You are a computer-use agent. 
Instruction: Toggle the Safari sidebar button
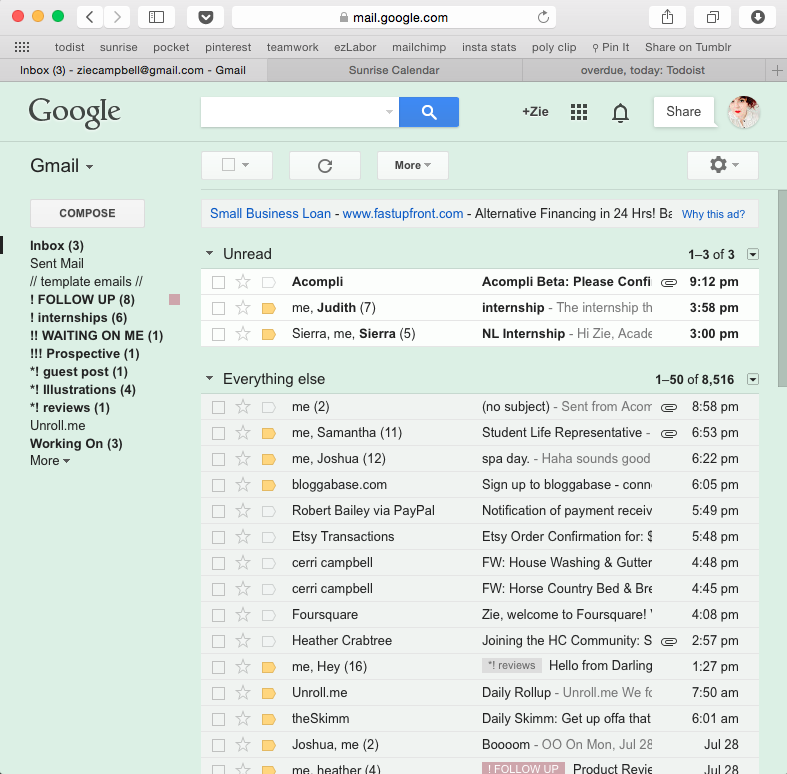click(156, 17)
